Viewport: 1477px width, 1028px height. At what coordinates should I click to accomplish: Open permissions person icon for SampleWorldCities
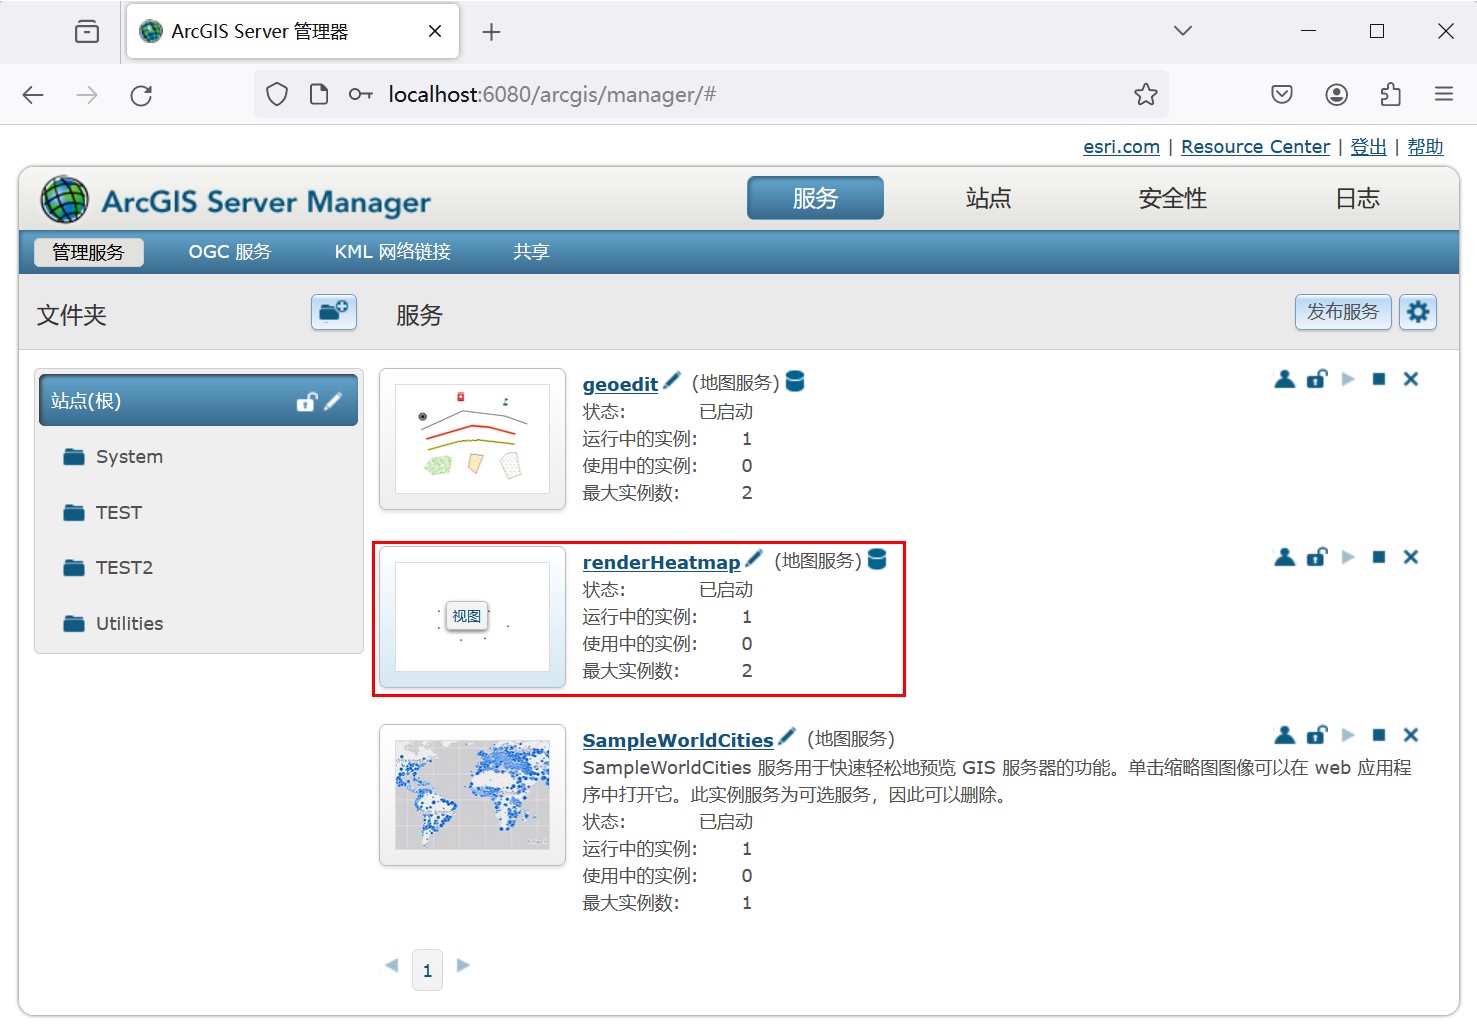[x=1285, y=735]
